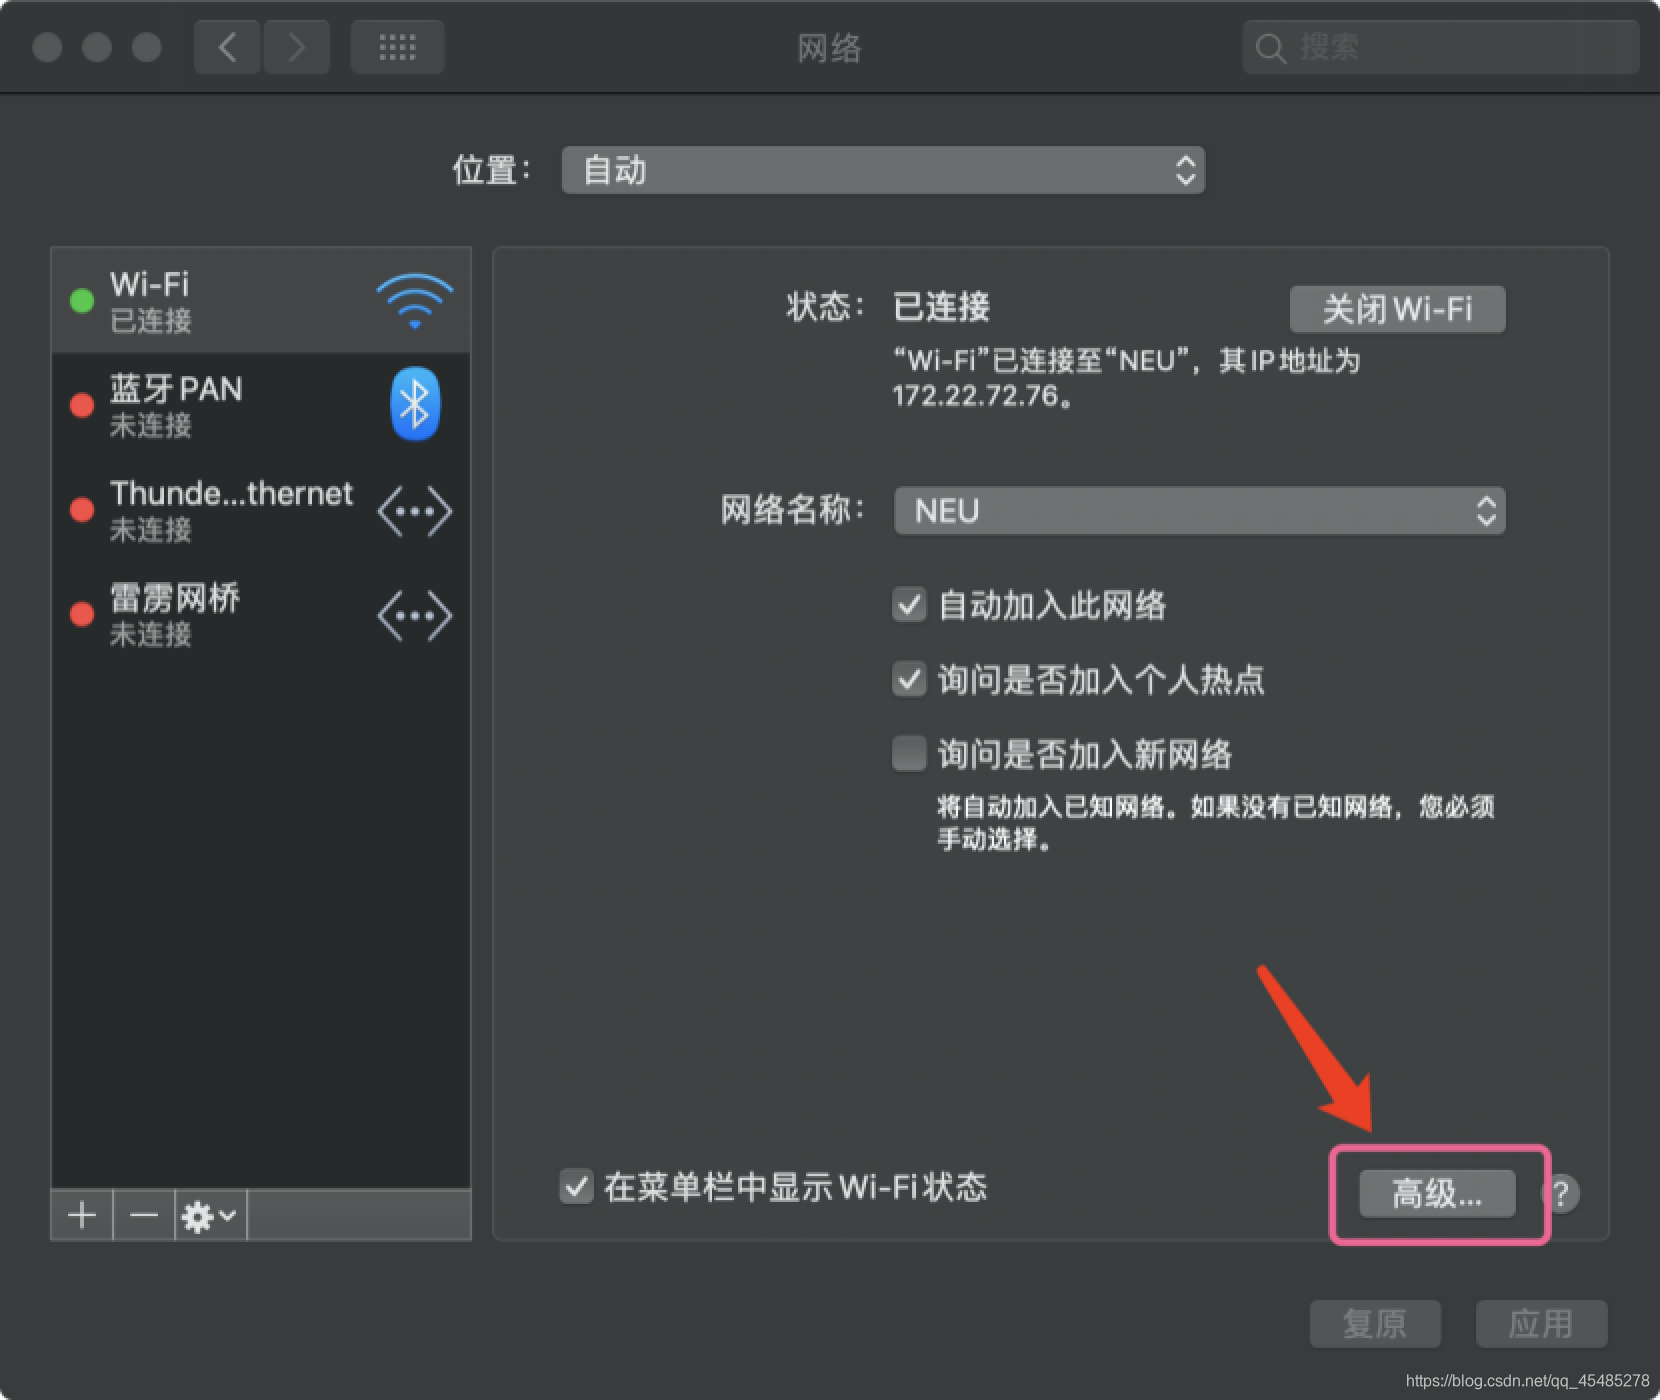The height and width of the screenshot is (1400, 1660).
Task: Show all preferences grid icon
Action: [x=397, y=47]
